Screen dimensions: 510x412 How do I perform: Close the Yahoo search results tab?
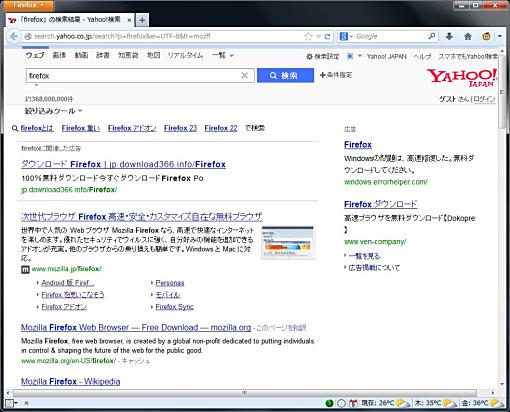click(x=129, y=20)
